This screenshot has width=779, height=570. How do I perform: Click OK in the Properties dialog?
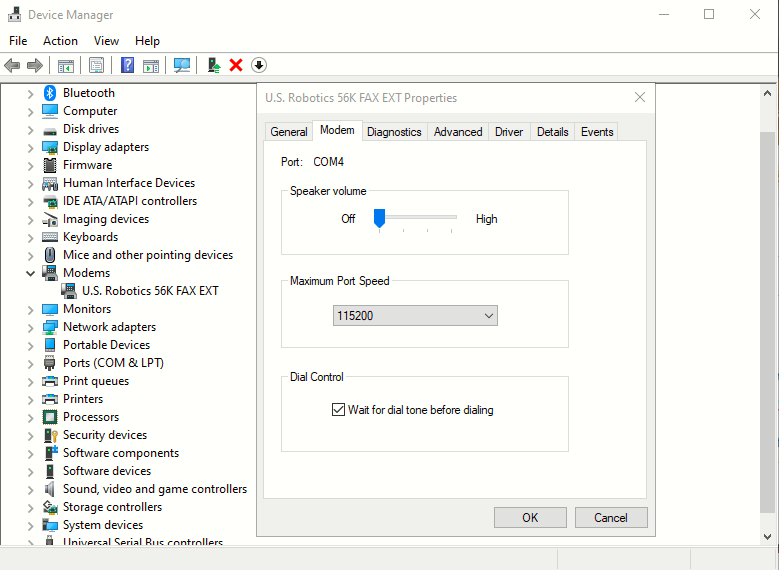pyautogui.click(x=530, y=517)
